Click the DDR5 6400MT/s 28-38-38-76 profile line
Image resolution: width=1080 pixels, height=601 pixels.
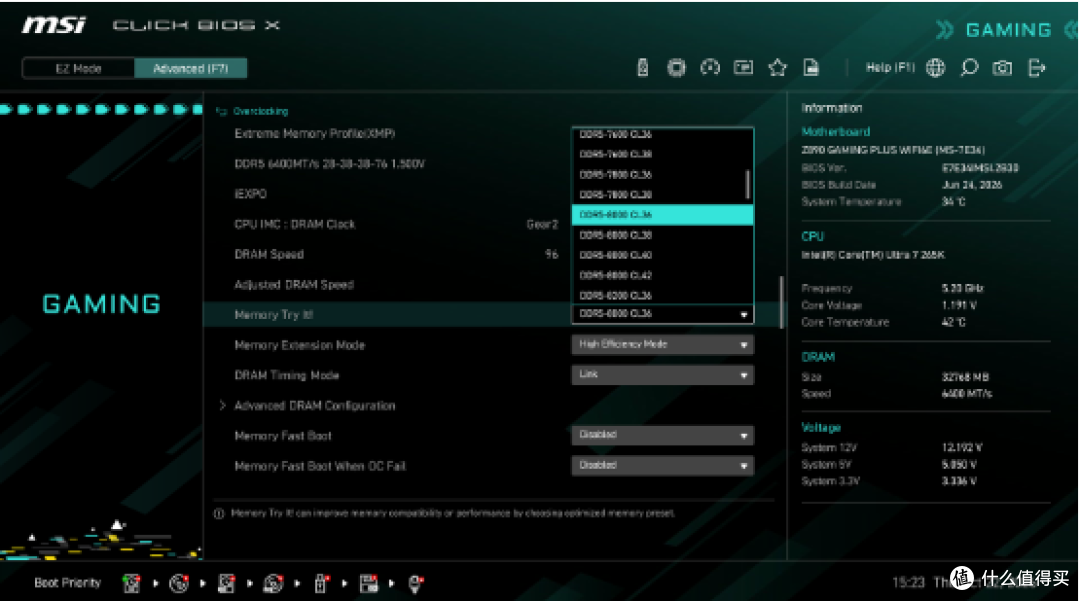pyautogui.click(x=330, y=164)
